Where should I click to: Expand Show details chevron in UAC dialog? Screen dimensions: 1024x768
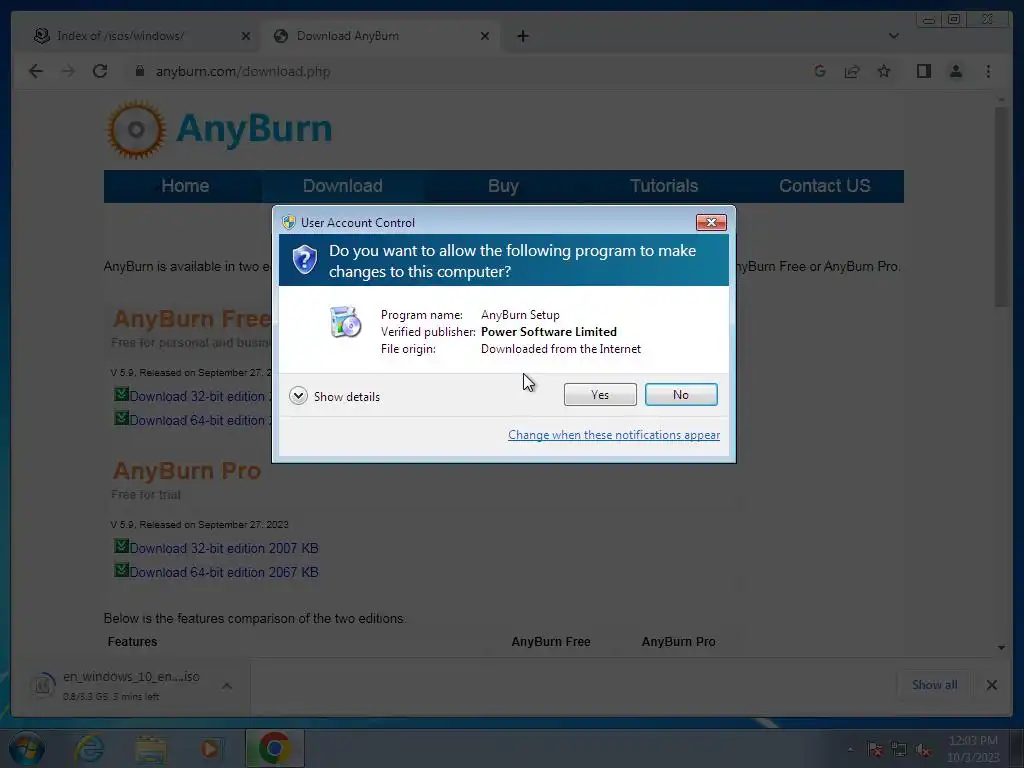coord(298,396)
